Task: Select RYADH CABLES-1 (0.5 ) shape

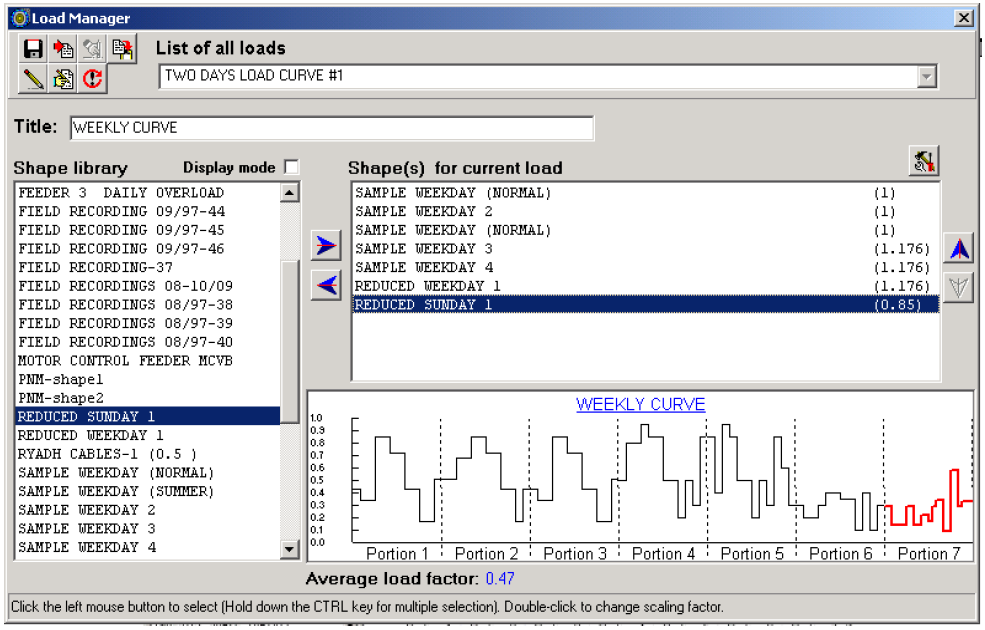Action: tap(148, 454)
